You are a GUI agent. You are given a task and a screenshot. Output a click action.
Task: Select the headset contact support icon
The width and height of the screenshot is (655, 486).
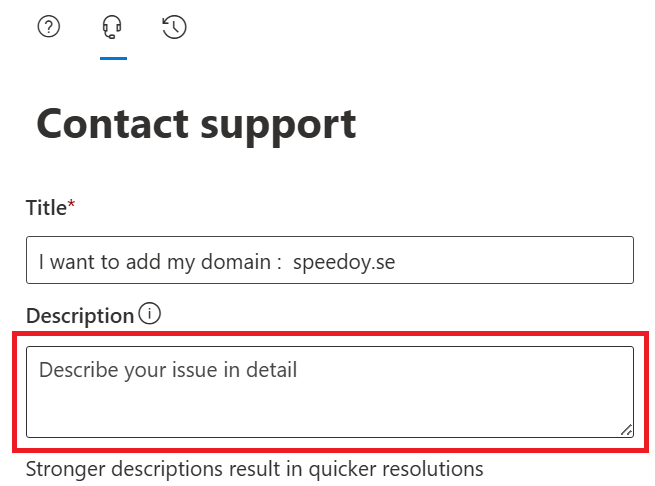pos(113,27)
